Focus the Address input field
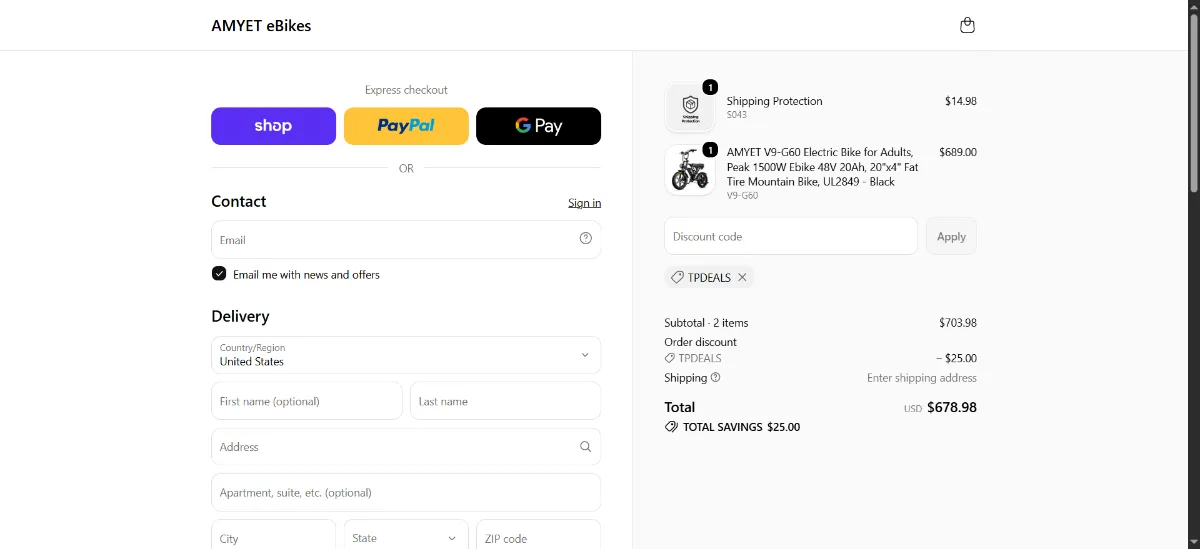 (x=406, y=447)
